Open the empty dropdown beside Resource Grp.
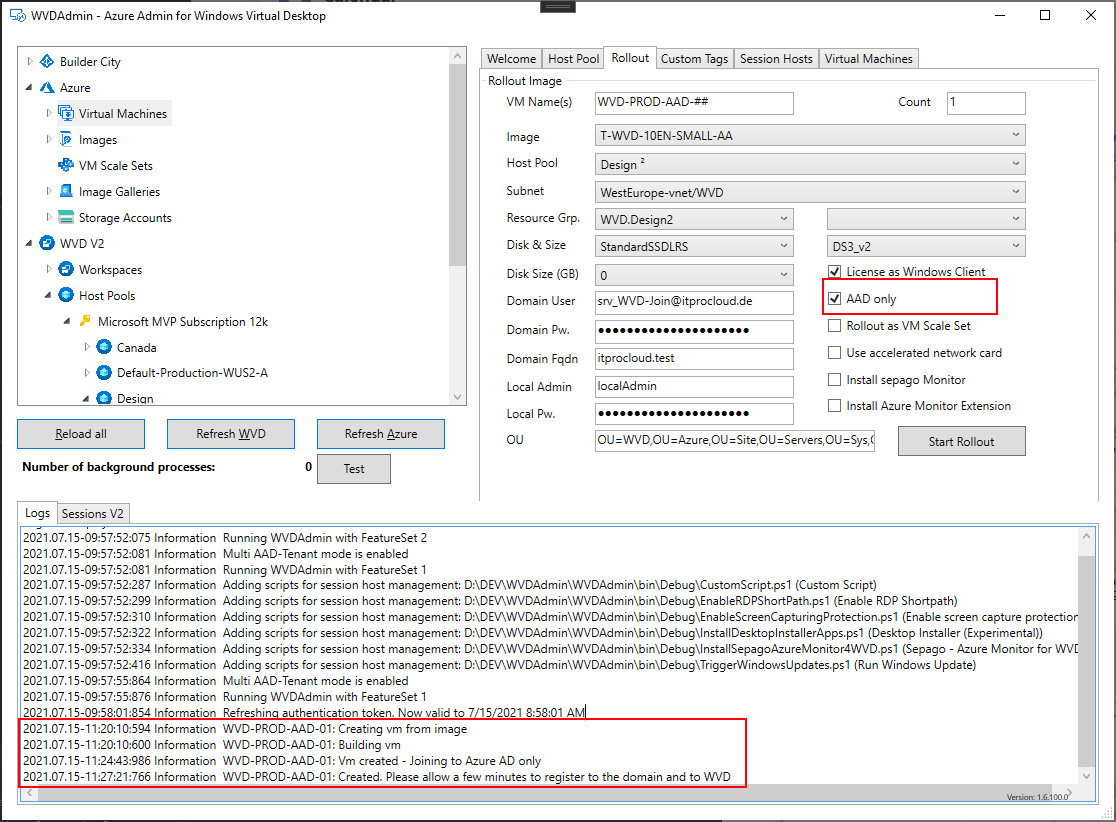This screenshot has width=1116, height=822. click(926, 219)
